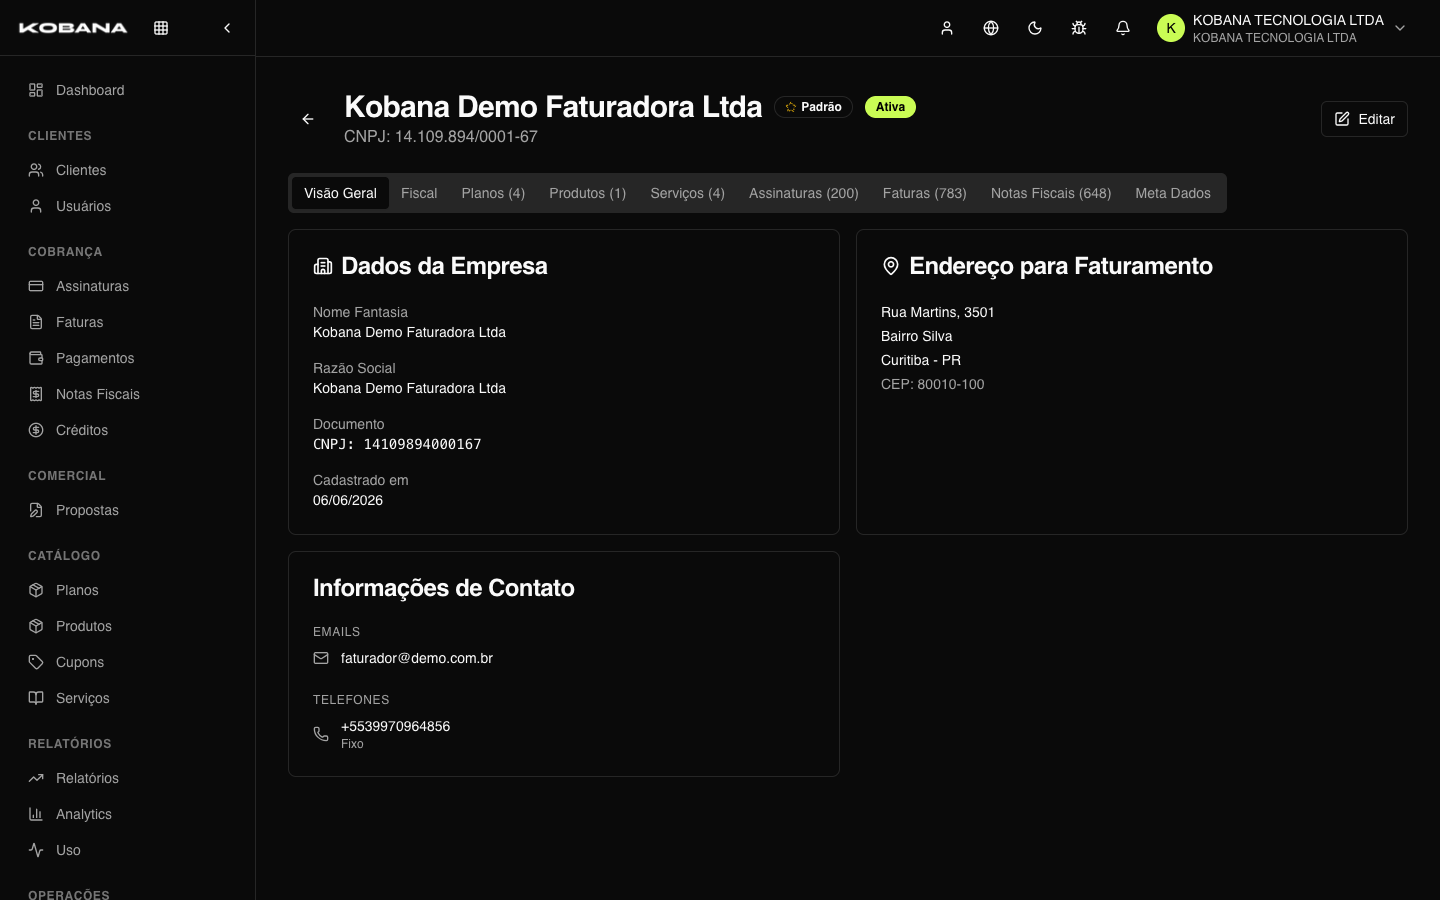Viewport: 1440px width, 900px height.
Task: Click the mail envelope icon under Emails
Action: pyautogui.click(x=321, y=658)
